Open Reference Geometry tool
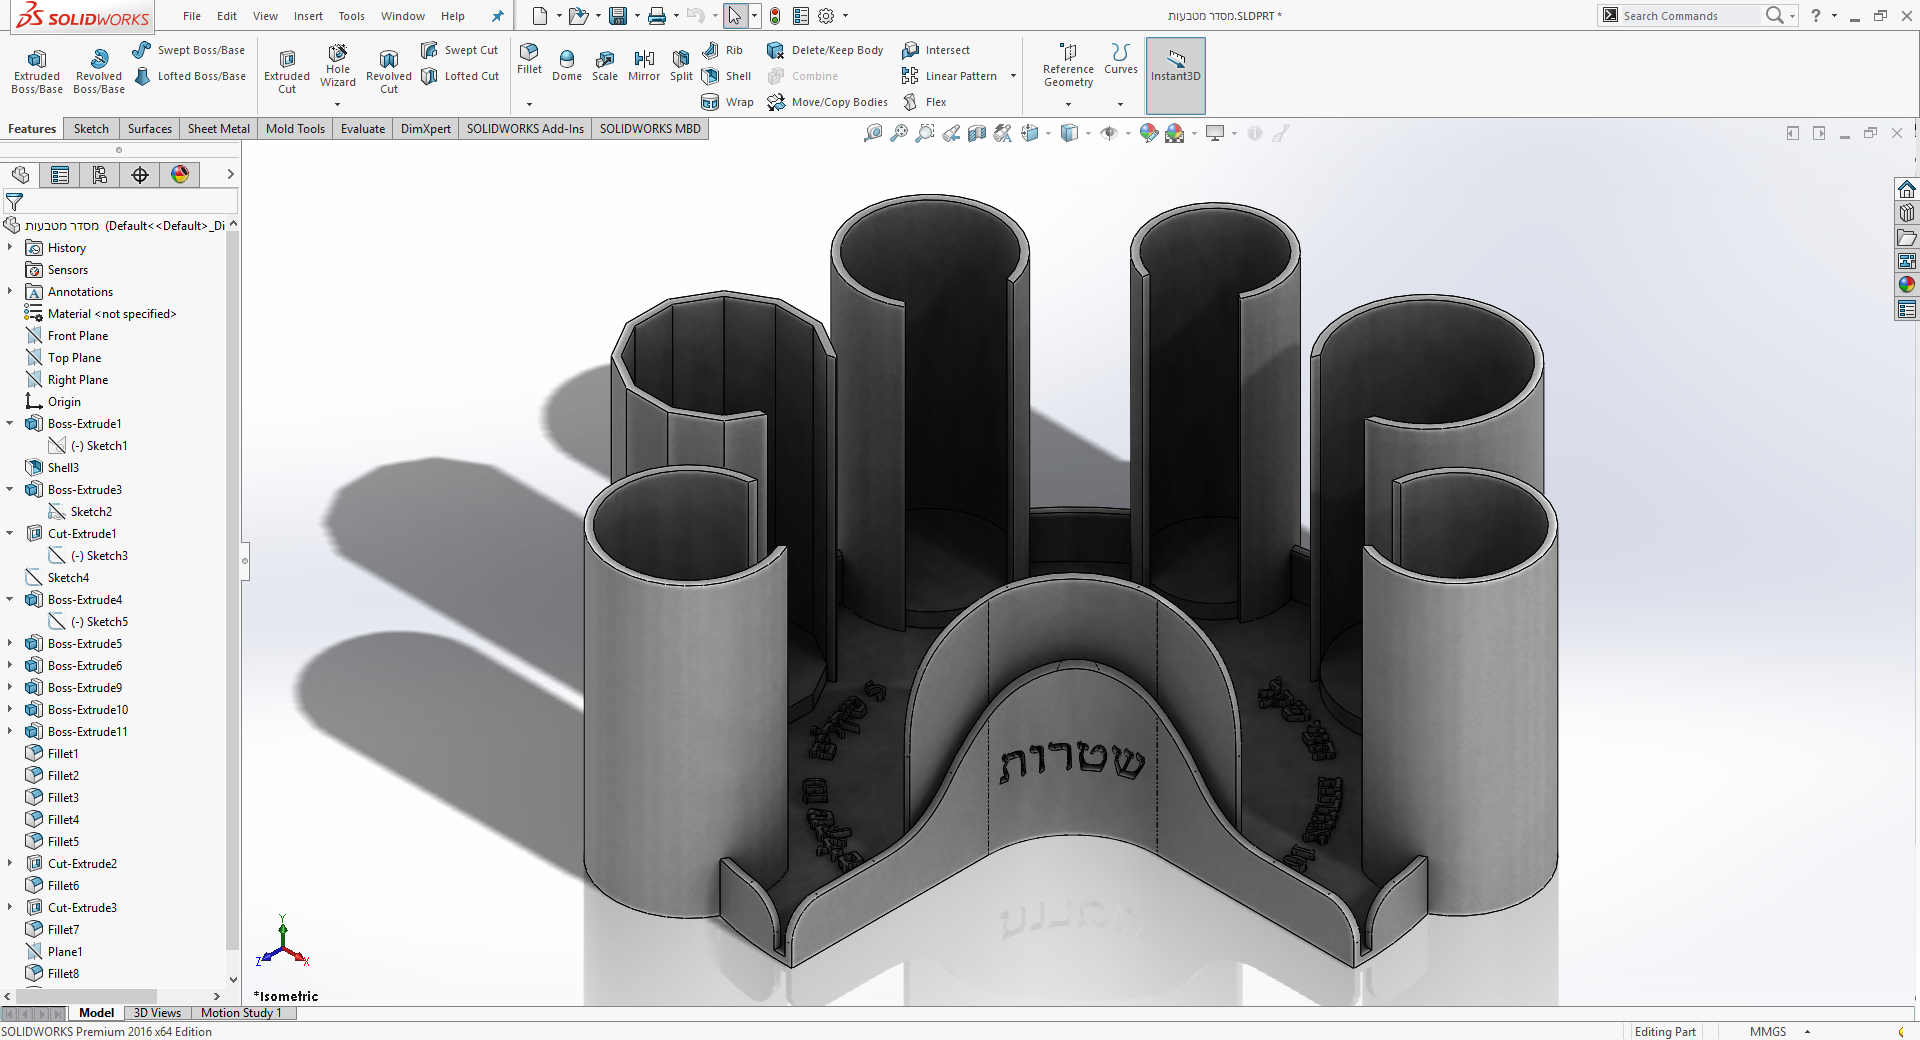Viewport: 1920px width, 1040px height. click(x=1068, y=66)
